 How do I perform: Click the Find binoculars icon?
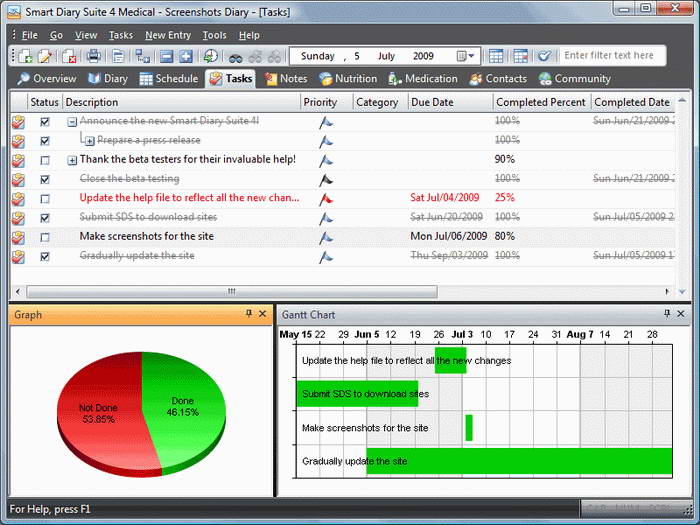(235, 57)
